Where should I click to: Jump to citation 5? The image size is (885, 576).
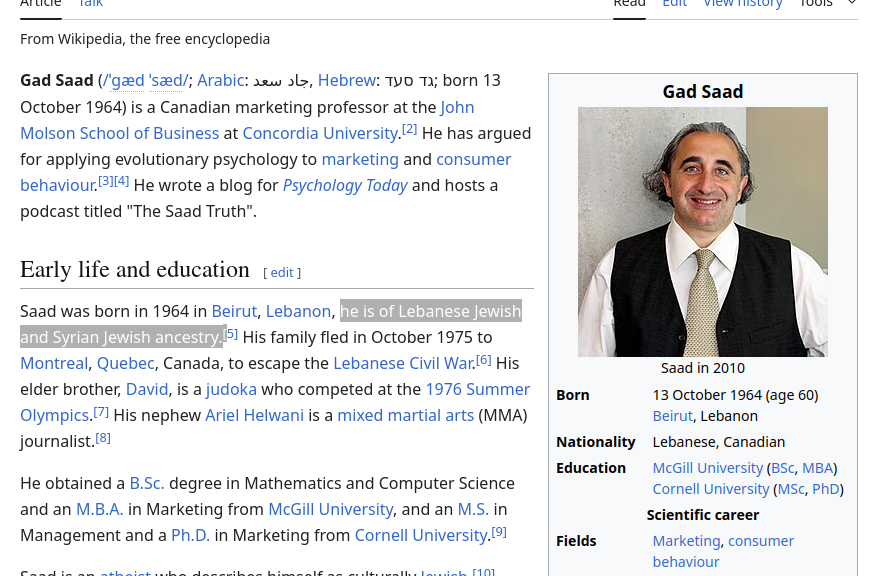click(231, 333)
